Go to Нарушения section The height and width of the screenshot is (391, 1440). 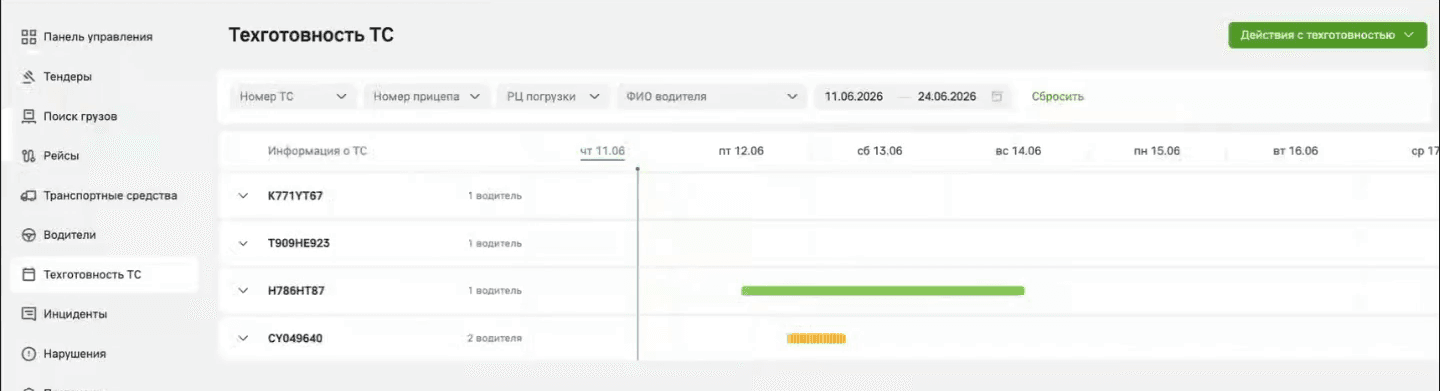tap(75, 354)
